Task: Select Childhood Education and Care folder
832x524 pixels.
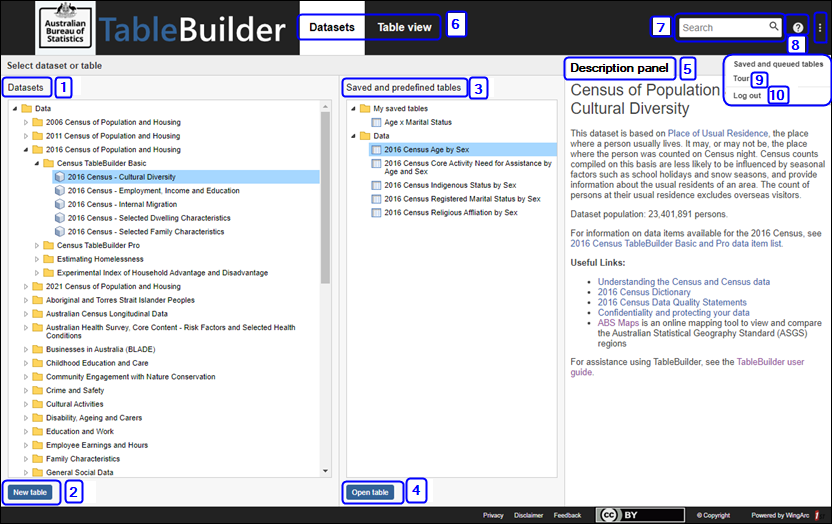Action: [97, 363]
